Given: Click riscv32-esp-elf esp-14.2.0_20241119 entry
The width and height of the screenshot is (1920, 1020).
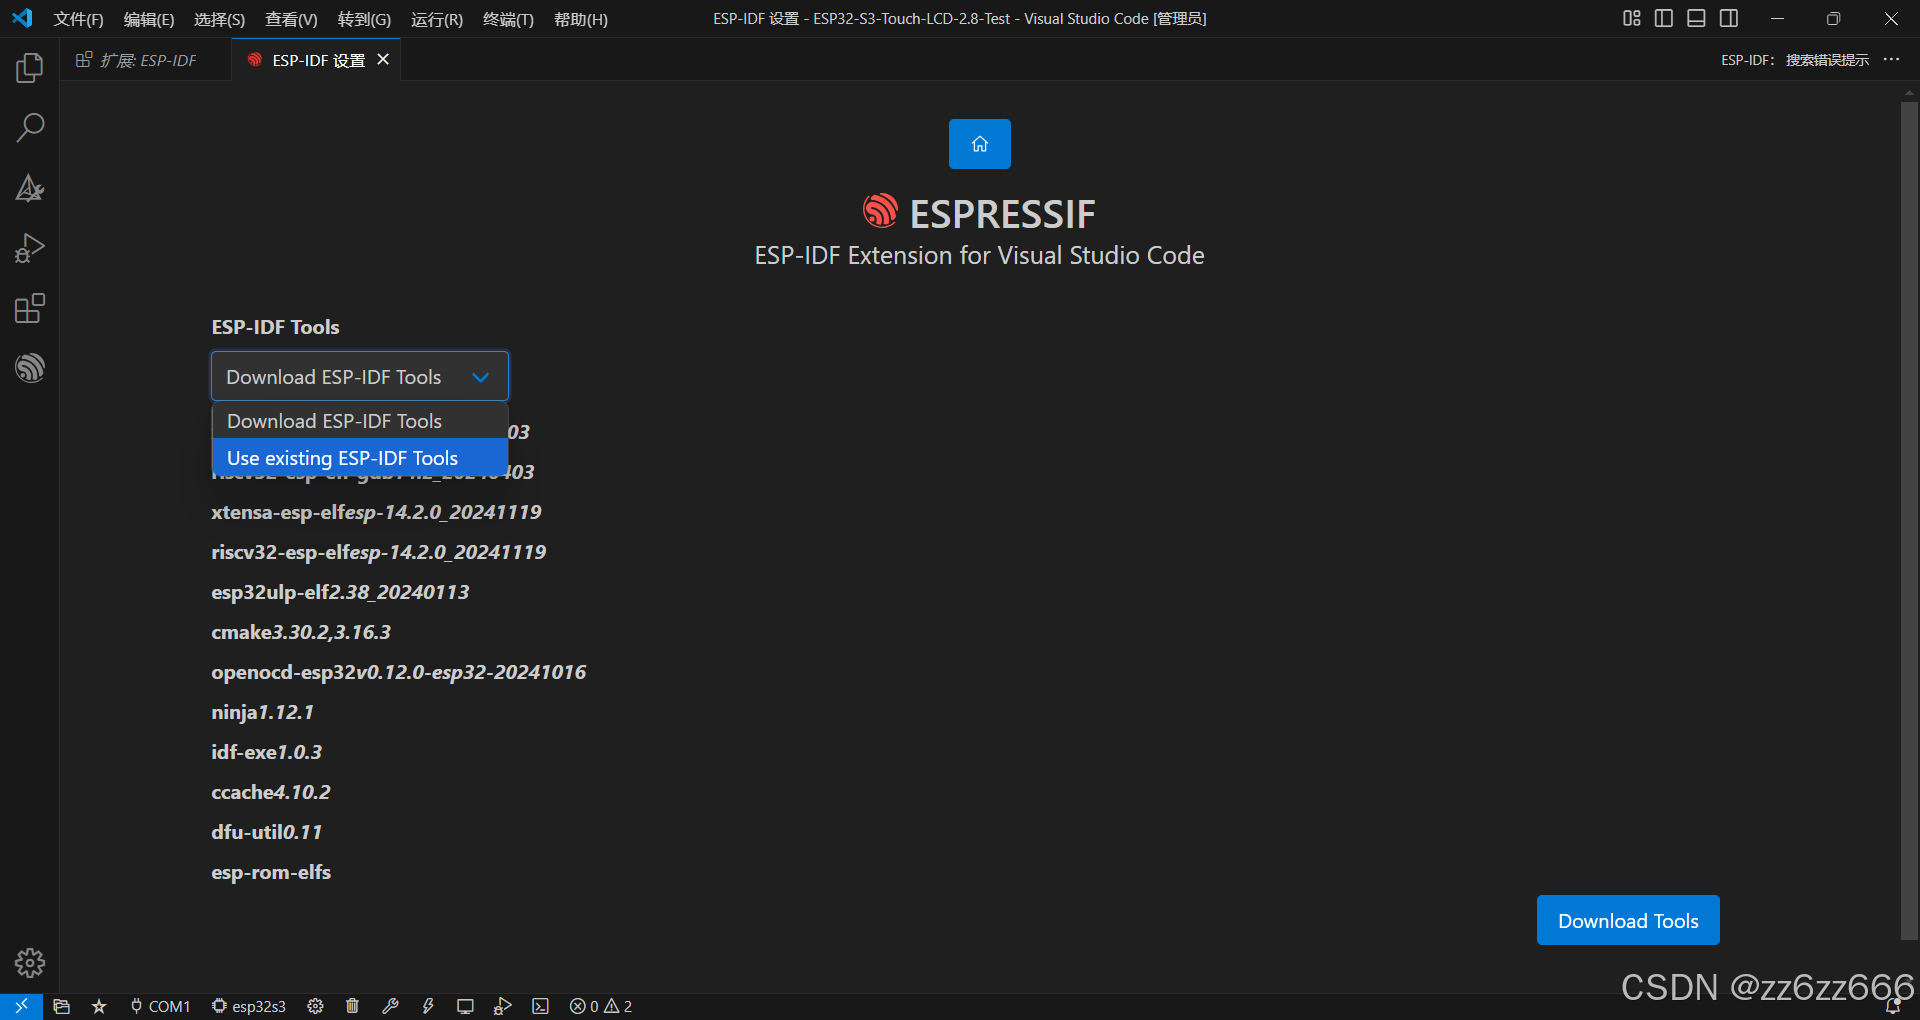Looking at the screenshot, I should tap(378, 552).
